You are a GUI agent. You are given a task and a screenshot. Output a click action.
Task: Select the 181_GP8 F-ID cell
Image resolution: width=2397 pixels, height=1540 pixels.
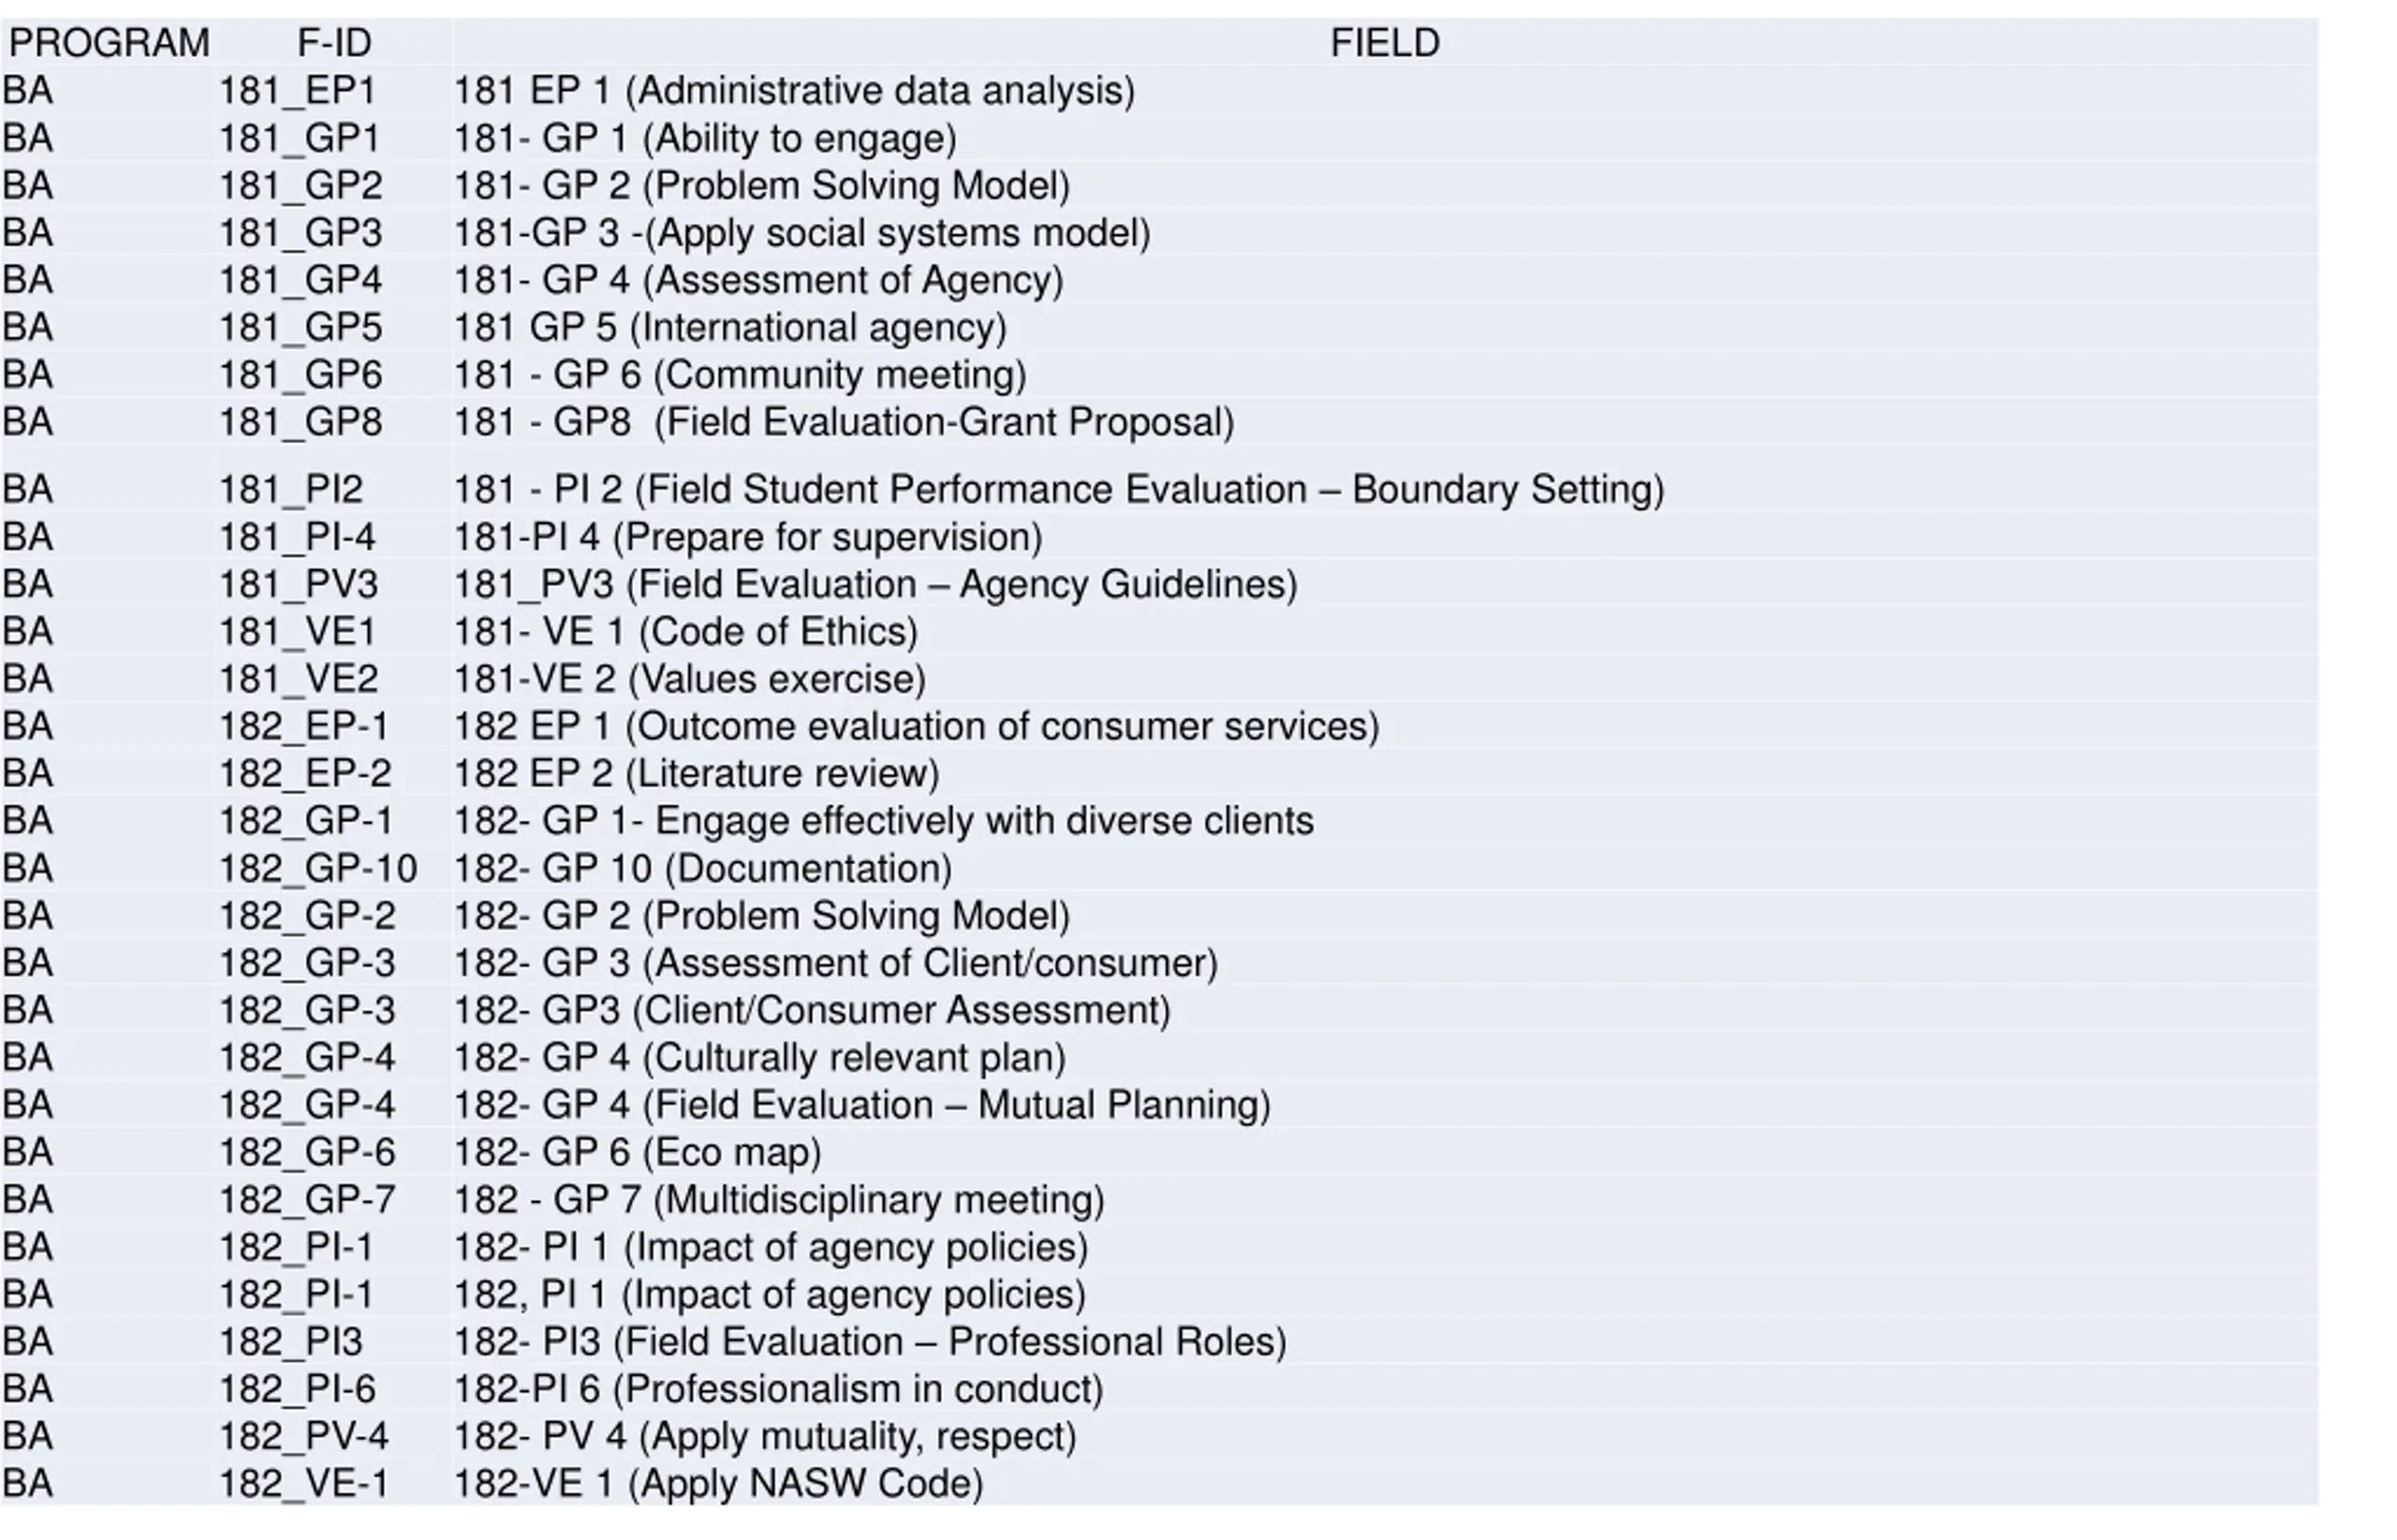[x=300, y=422]
